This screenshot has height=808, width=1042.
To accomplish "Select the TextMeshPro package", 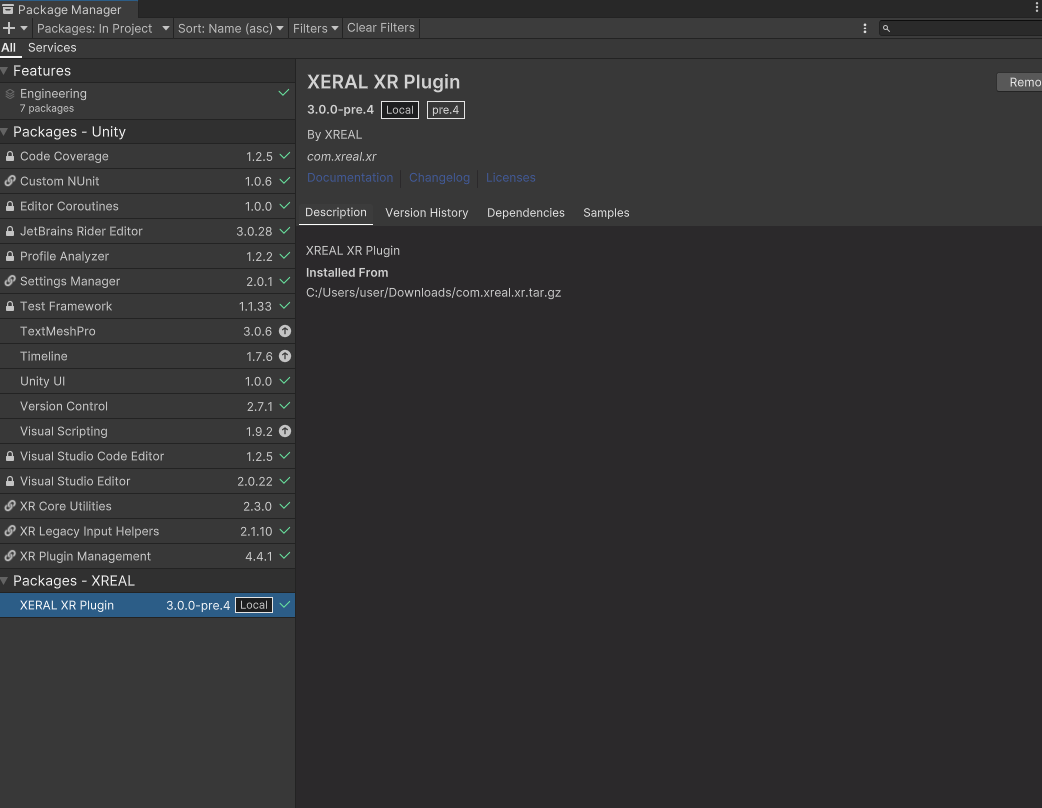I will click(x=148, y=331).
